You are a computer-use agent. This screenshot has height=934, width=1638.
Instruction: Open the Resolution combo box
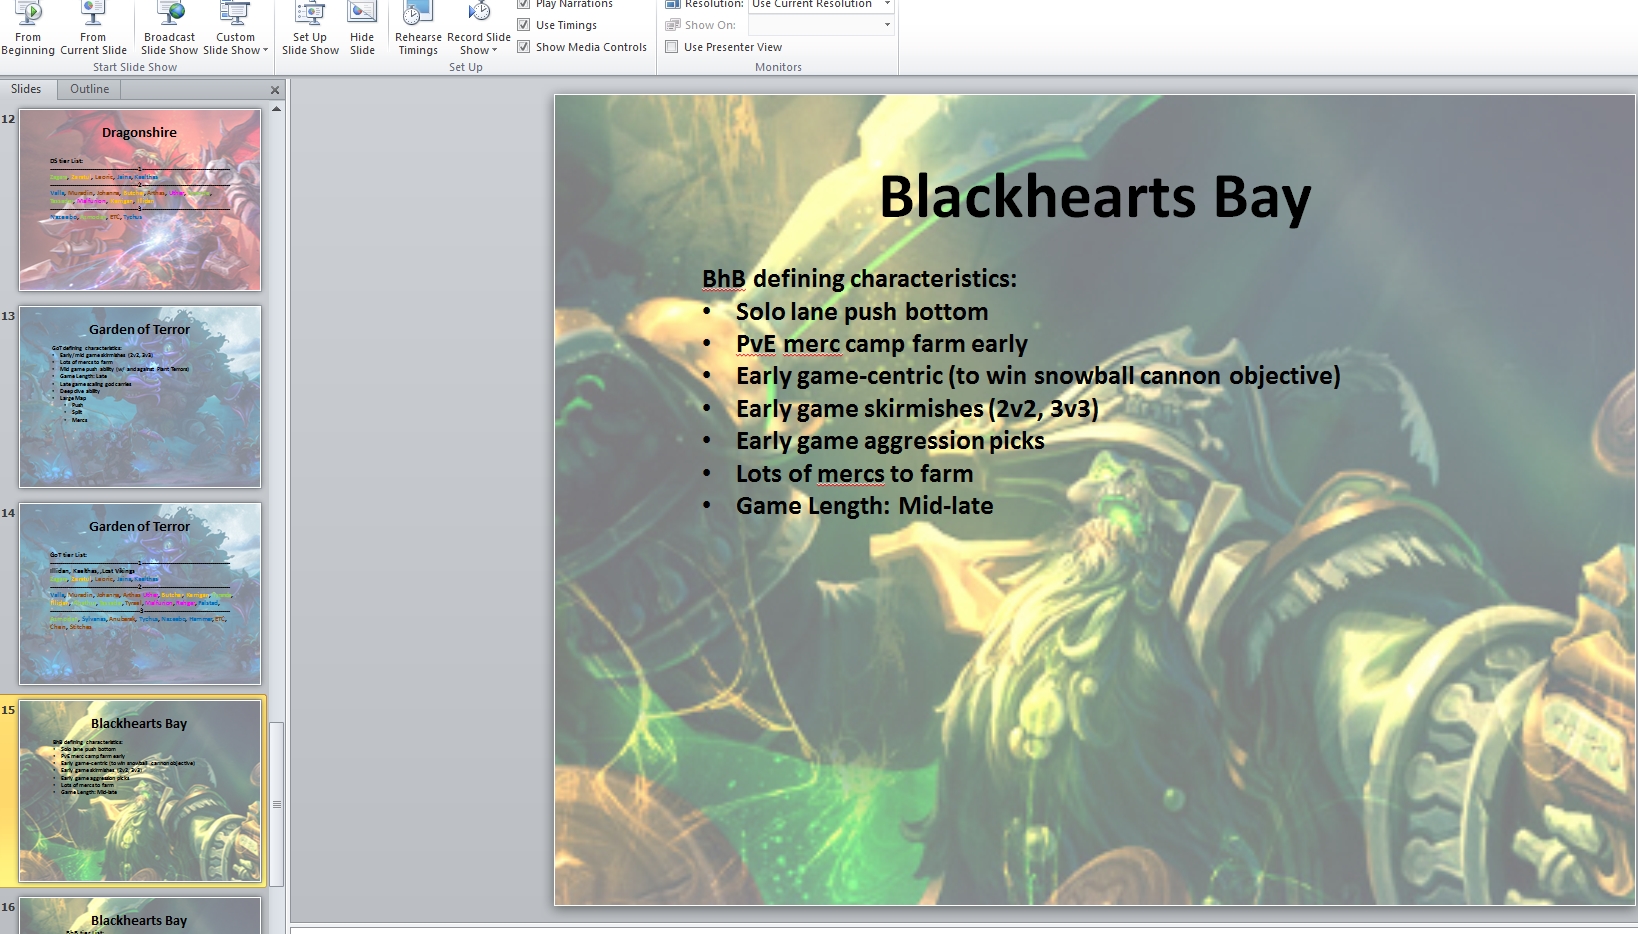[821, 4]
